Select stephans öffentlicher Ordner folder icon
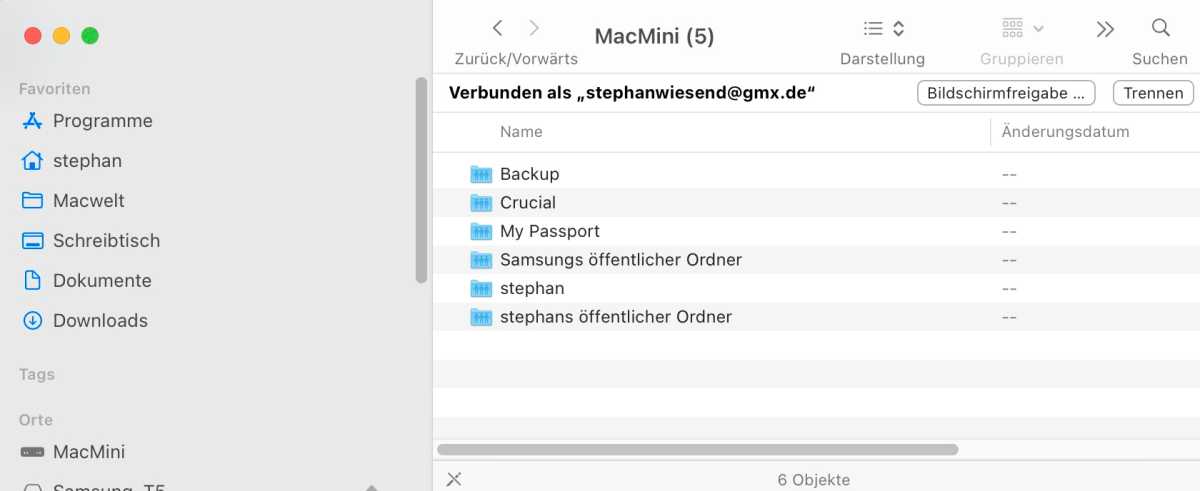This screenshot has height=491, width=1200. pos(481,317)
